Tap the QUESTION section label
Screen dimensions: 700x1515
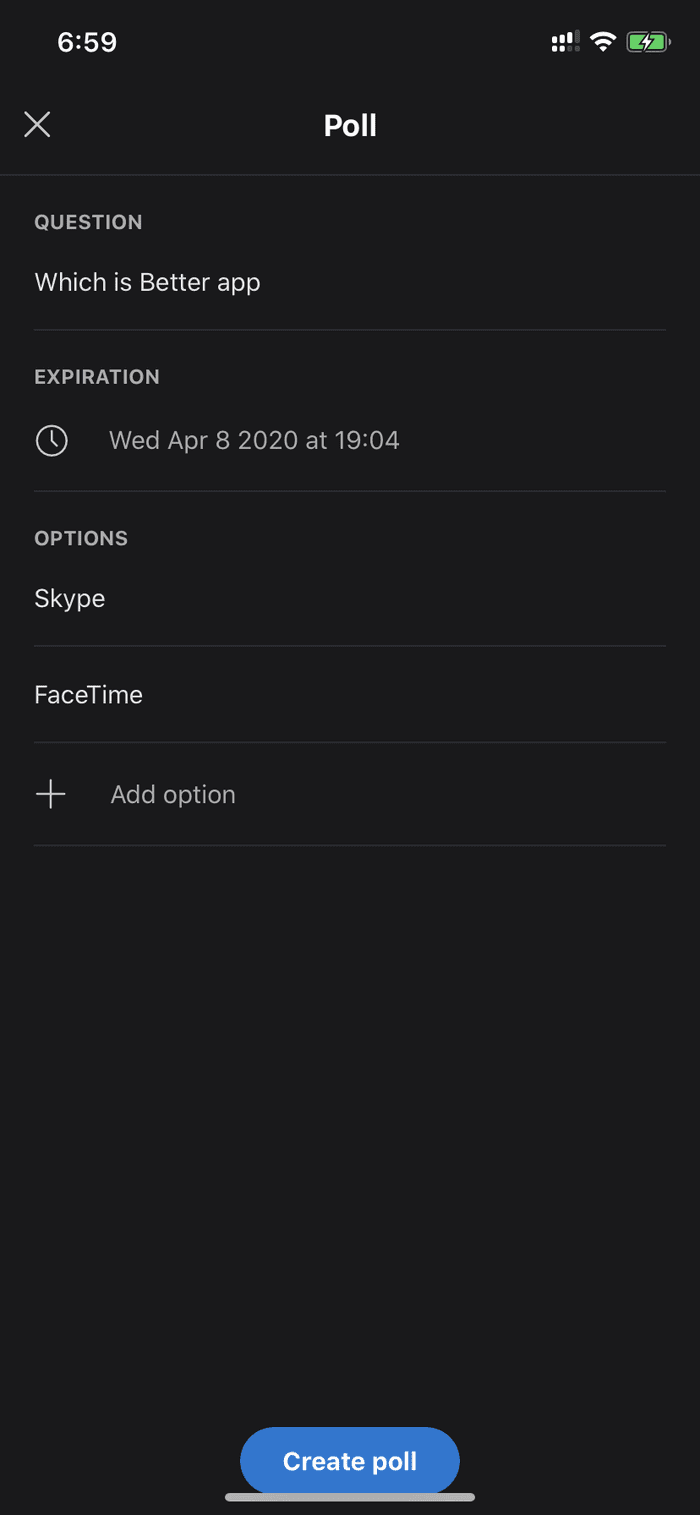tap(88, 222)
